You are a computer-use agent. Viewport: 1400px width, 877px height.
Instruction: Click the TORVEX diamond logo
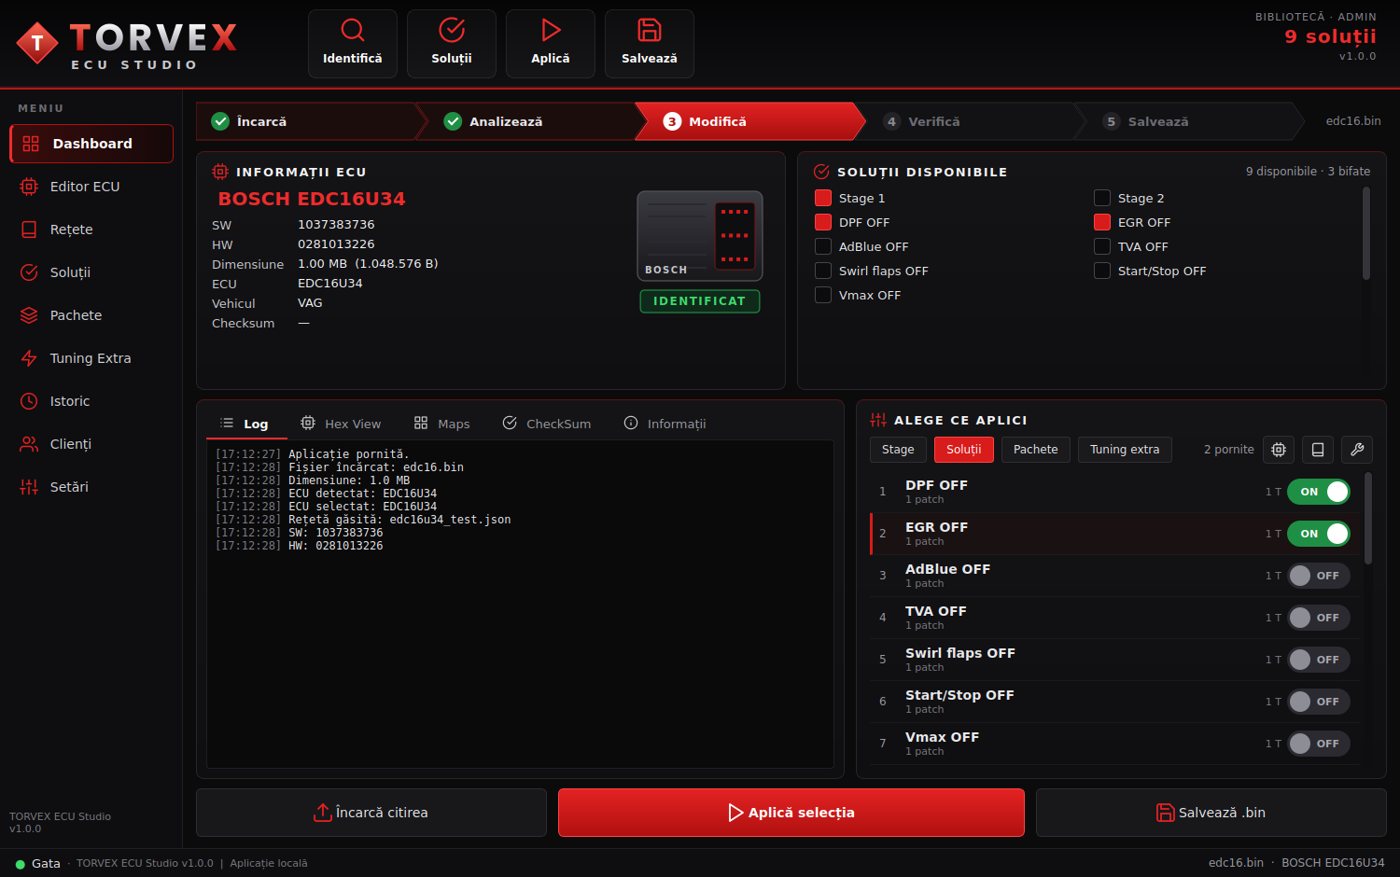click(x=38, y=43)
